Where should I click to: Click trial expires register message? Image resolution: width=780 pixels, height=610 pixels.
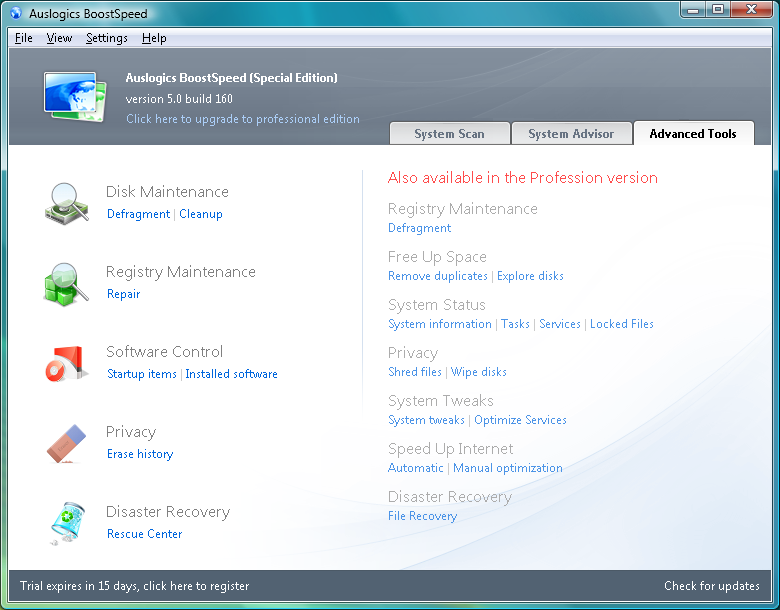[x=135, y=586]
